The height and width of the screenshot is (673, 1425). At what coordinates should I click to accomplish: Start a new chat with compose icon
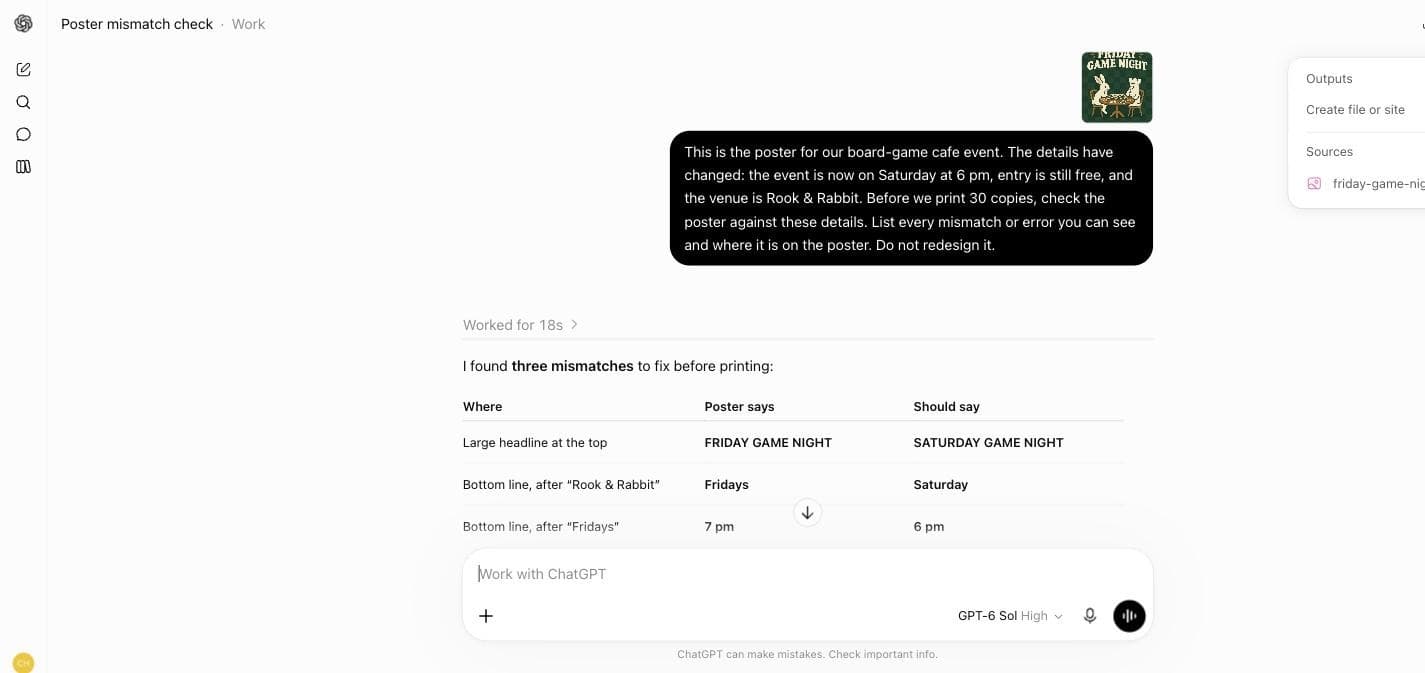tap(23, 69)
